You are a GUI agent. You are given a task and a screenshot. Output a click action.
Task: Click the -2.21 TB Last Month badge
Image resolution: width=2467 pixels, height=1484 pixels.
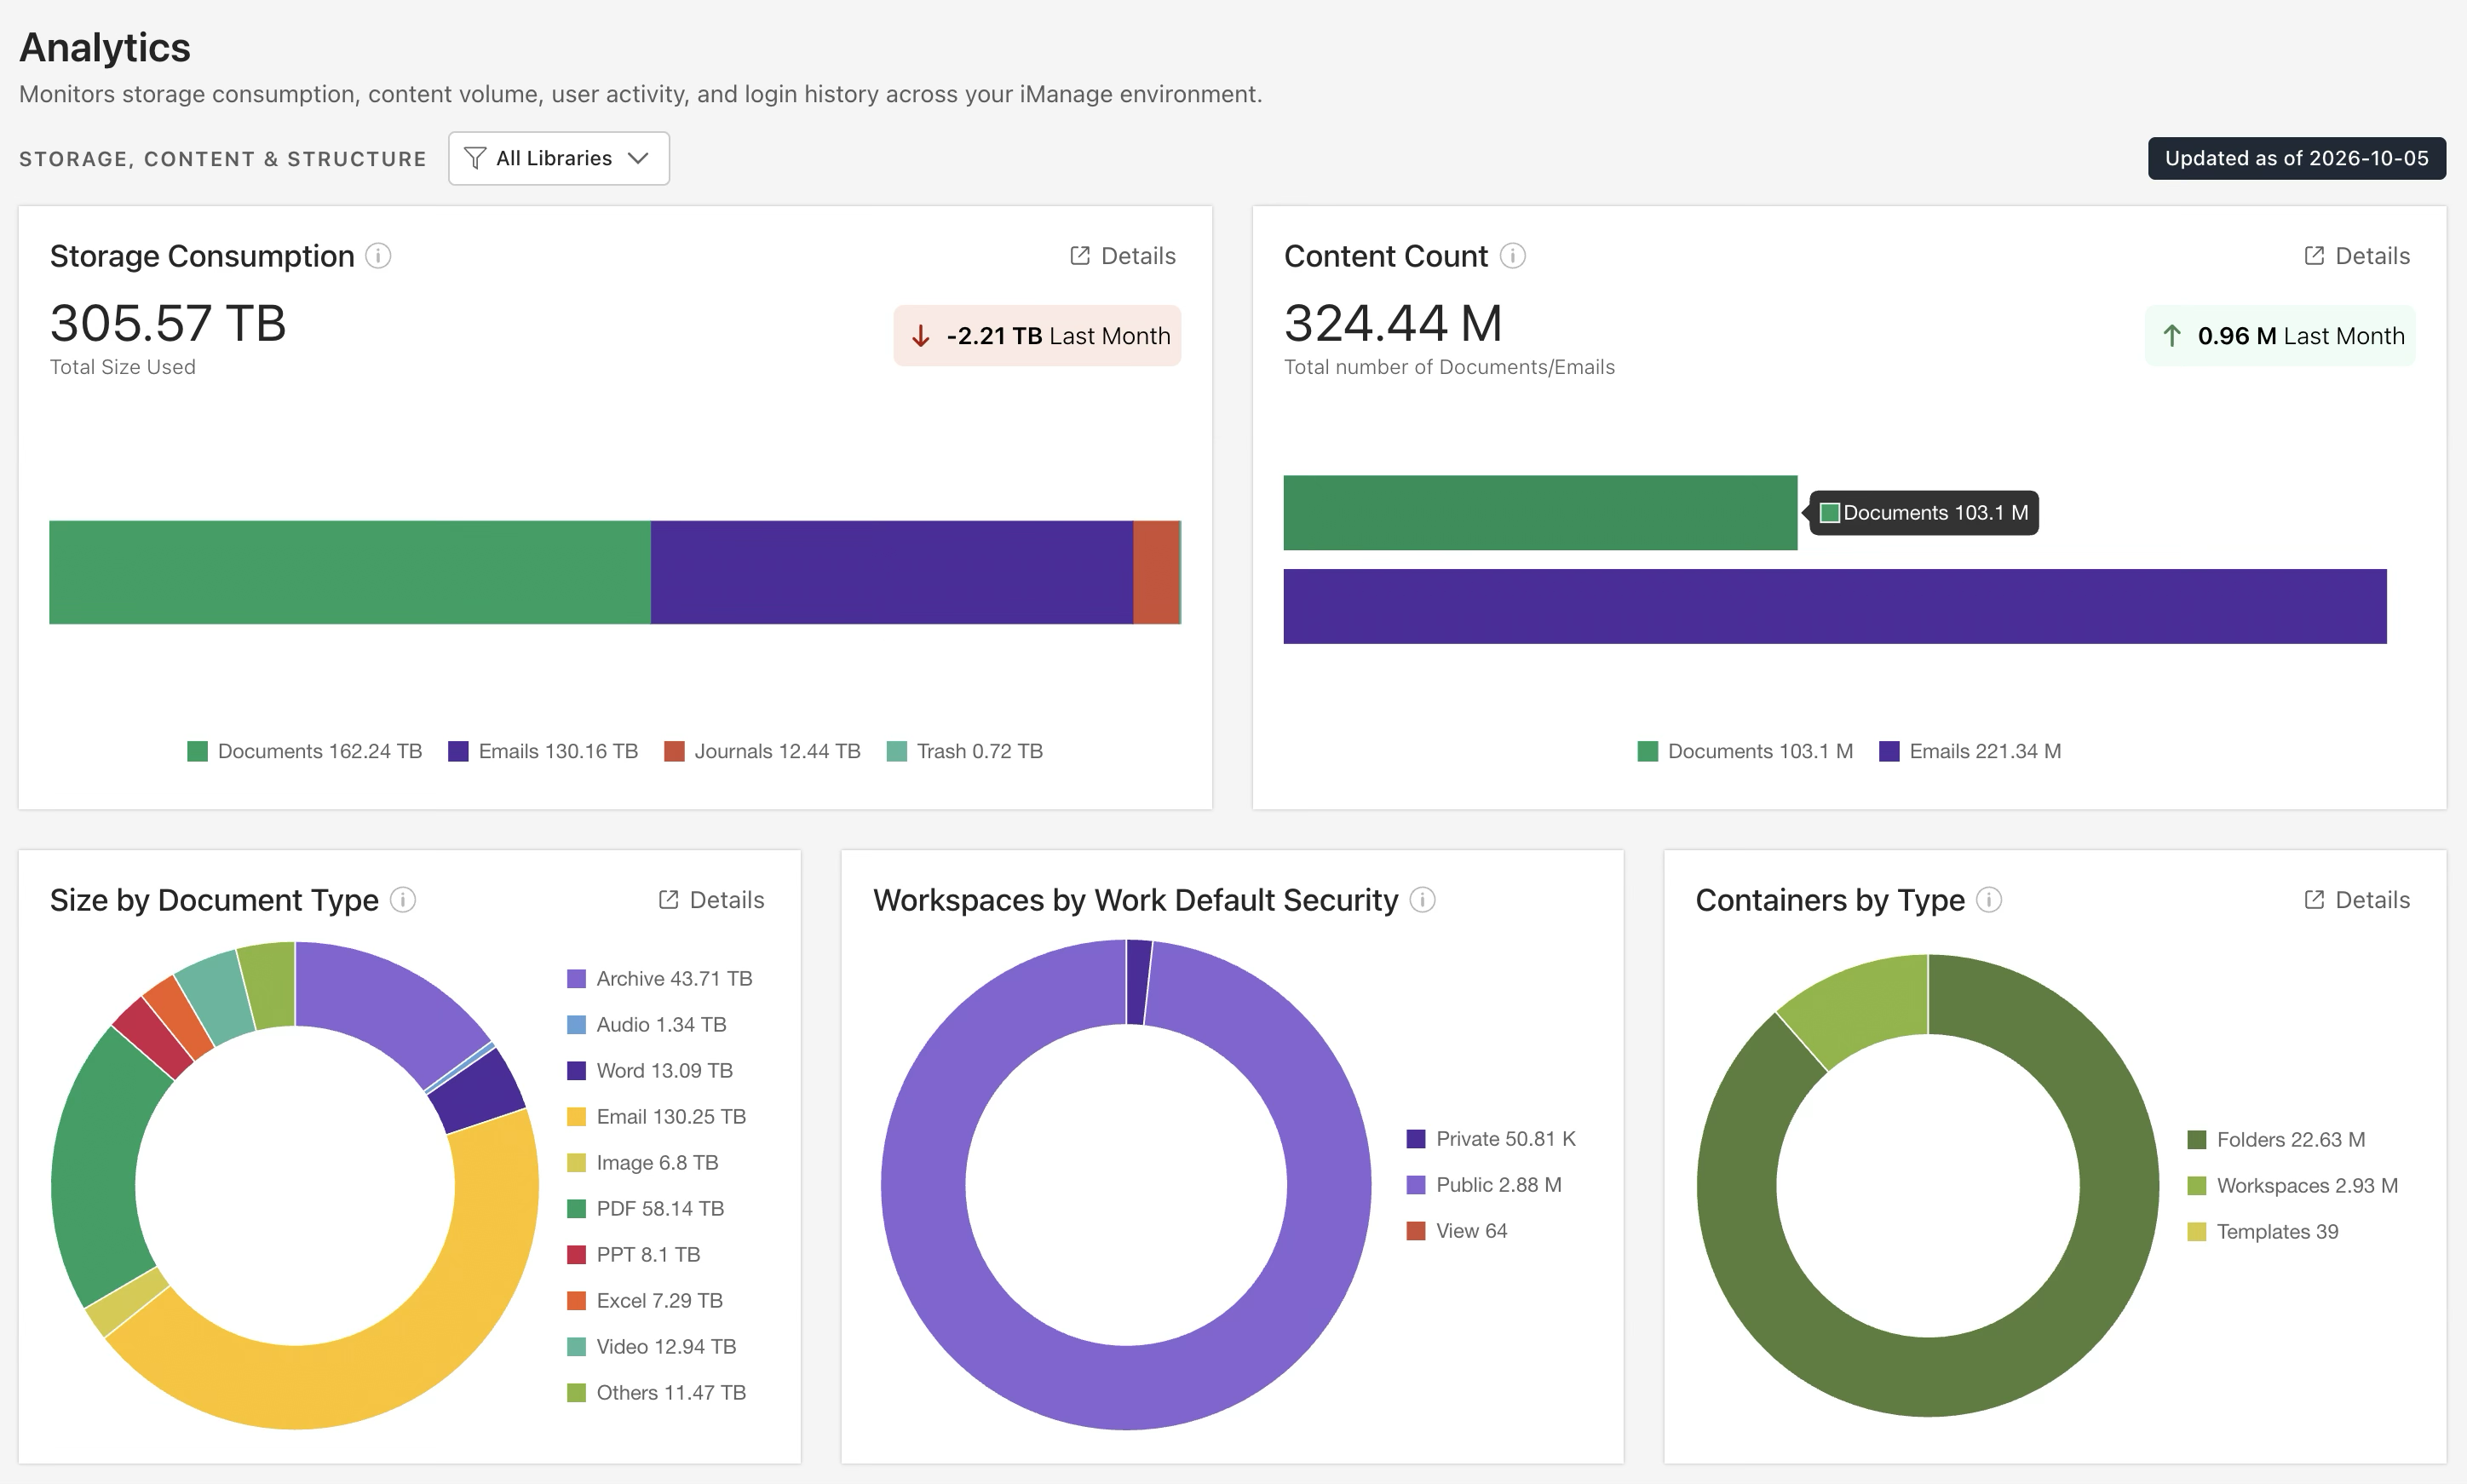pos(1037,336)
